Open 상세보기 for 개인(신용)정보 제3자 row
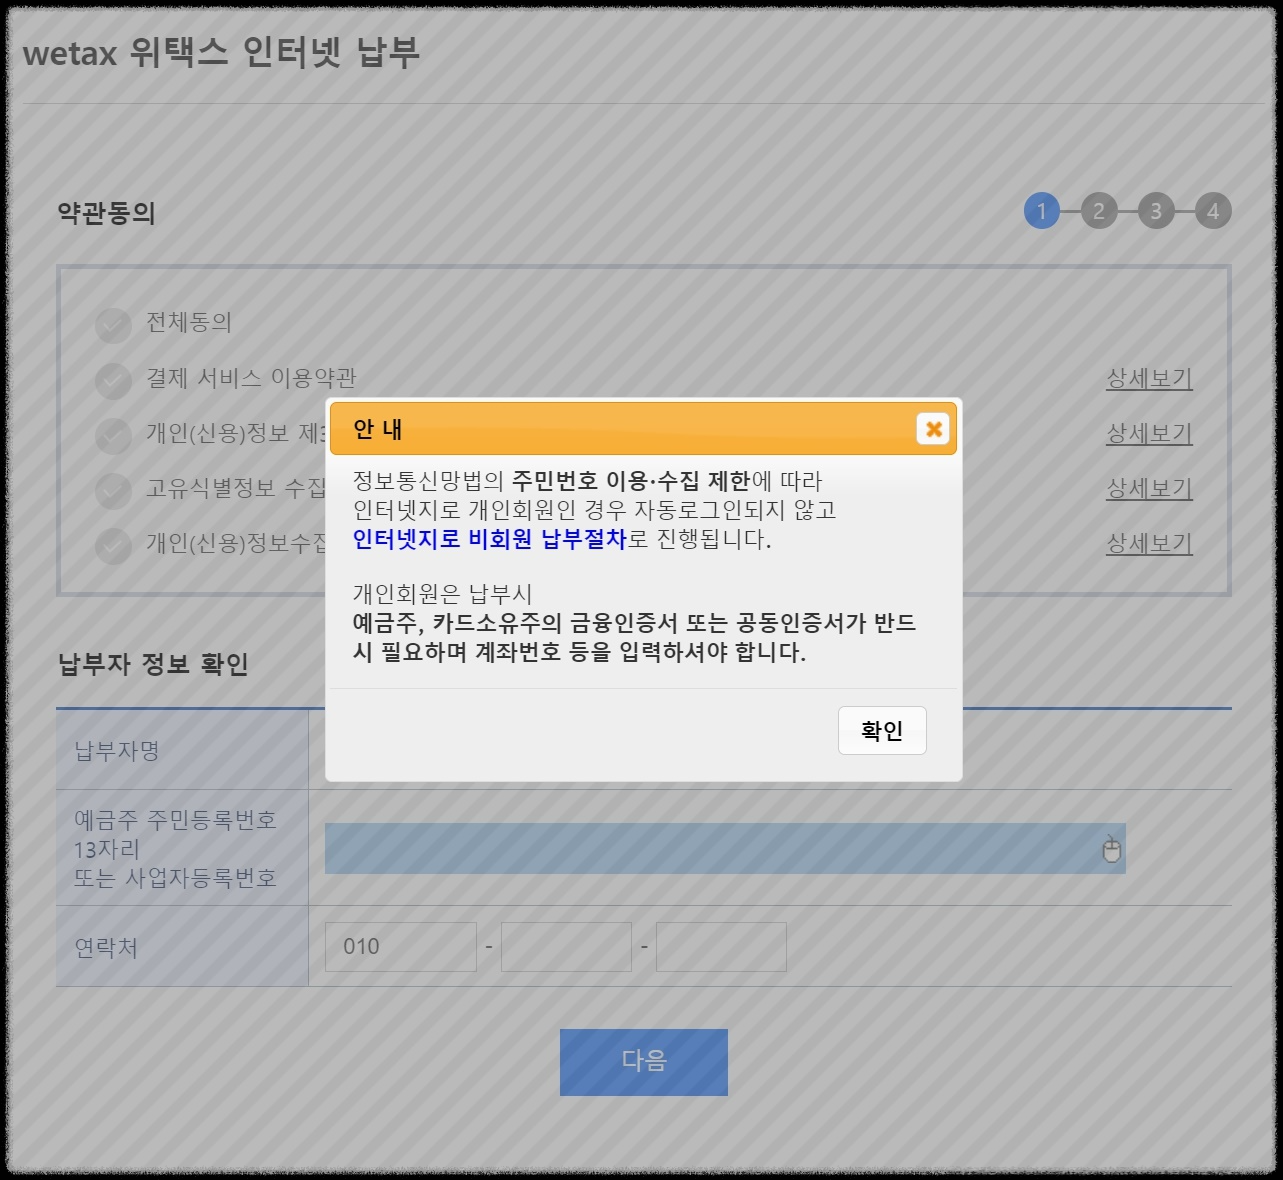 1149,433
